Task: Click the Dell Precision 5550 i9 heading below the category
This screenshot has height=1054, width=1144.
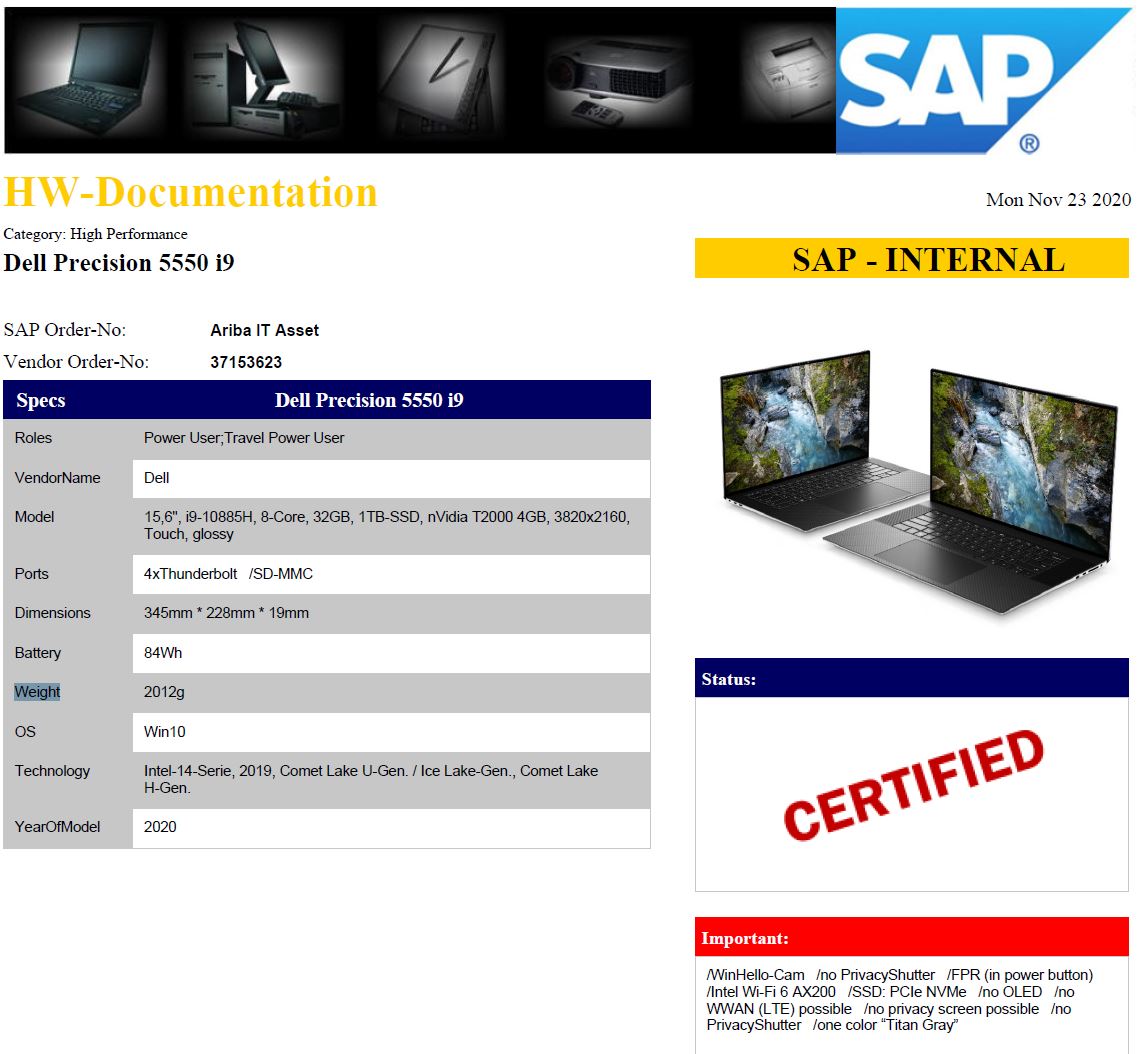Action: click(x=119, y=263)
